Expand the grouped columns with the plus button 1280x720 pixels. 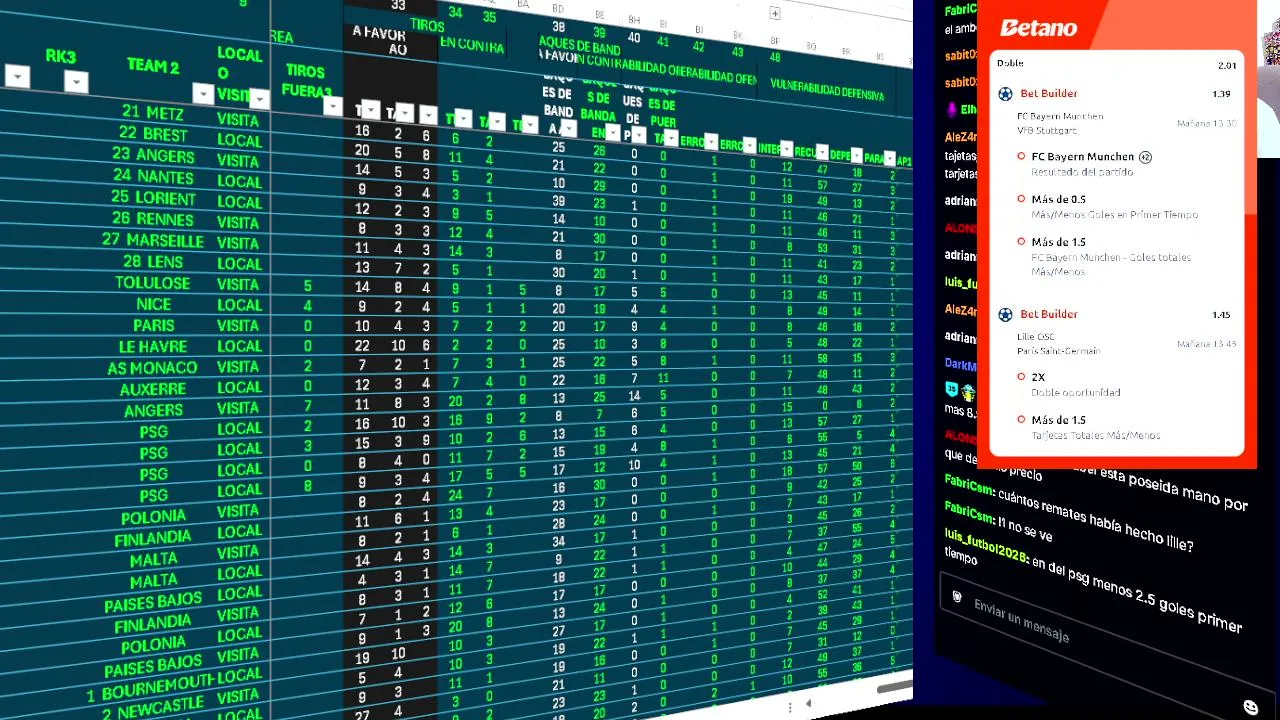click(x=775, y=14)
